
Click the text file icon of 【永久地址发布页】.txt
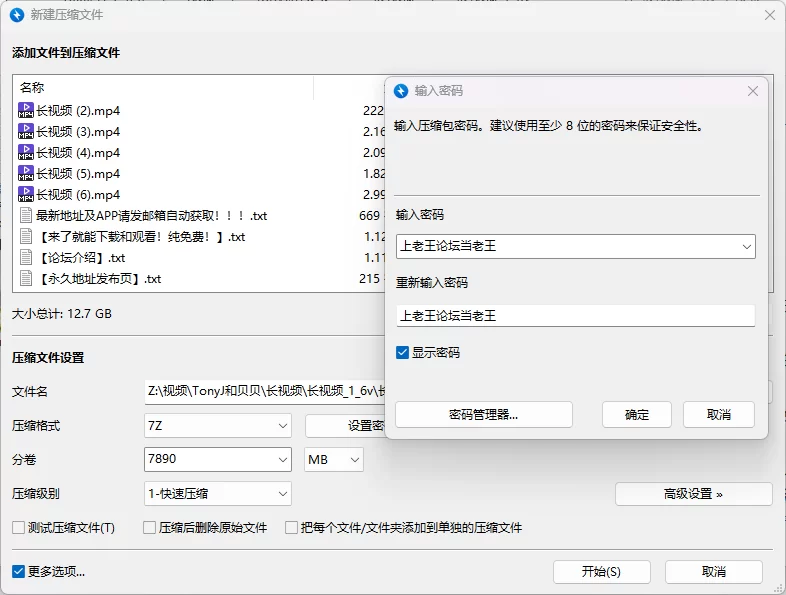26,279
